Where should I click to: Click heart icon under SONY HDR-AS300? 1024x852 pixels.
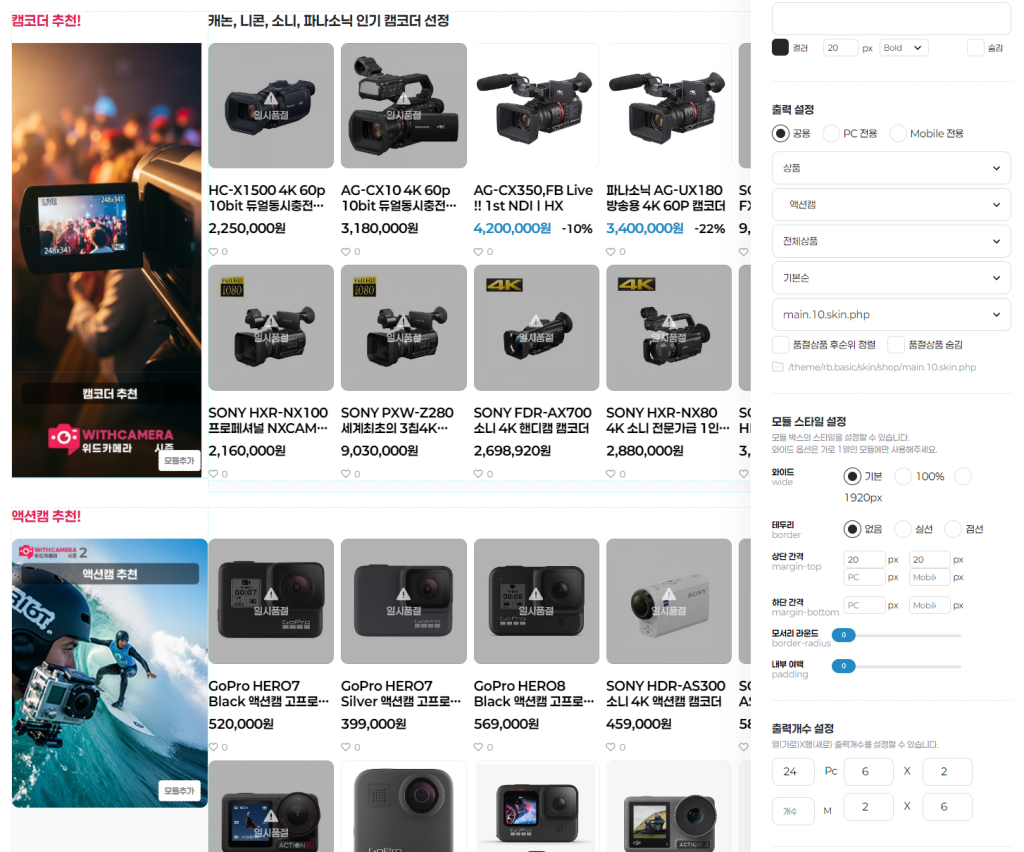(611, 747)
